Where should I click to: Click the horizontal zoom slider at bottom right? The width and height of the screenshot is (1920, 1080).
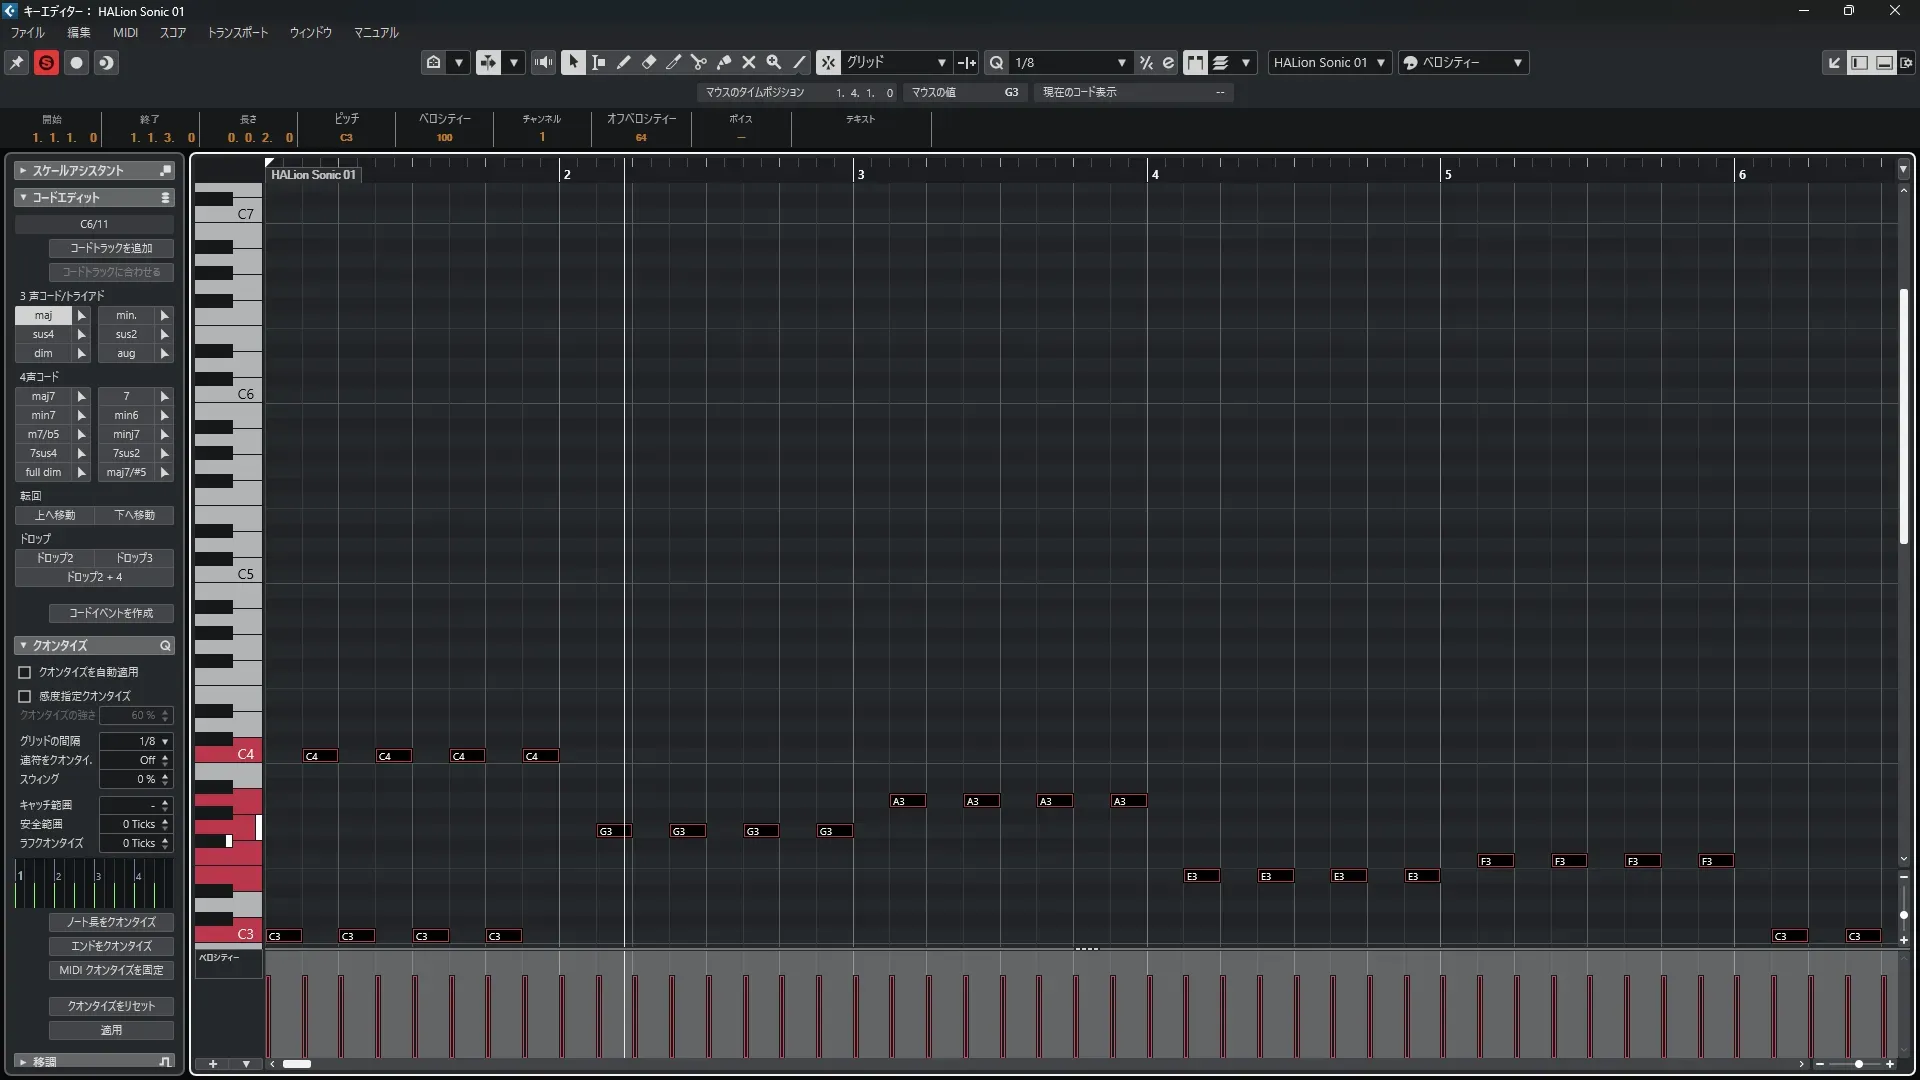[x=1857, y=1064]
